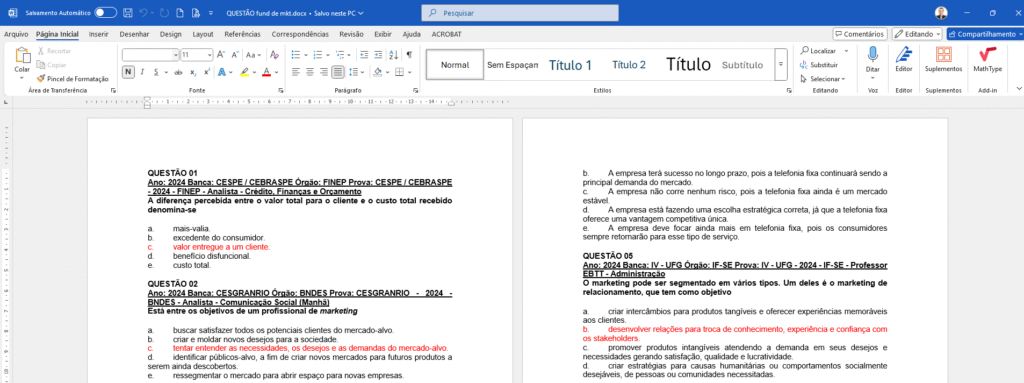The width and height of the screenshot is (1024, 383).
Task: Center align text
Action: point(310,72)
